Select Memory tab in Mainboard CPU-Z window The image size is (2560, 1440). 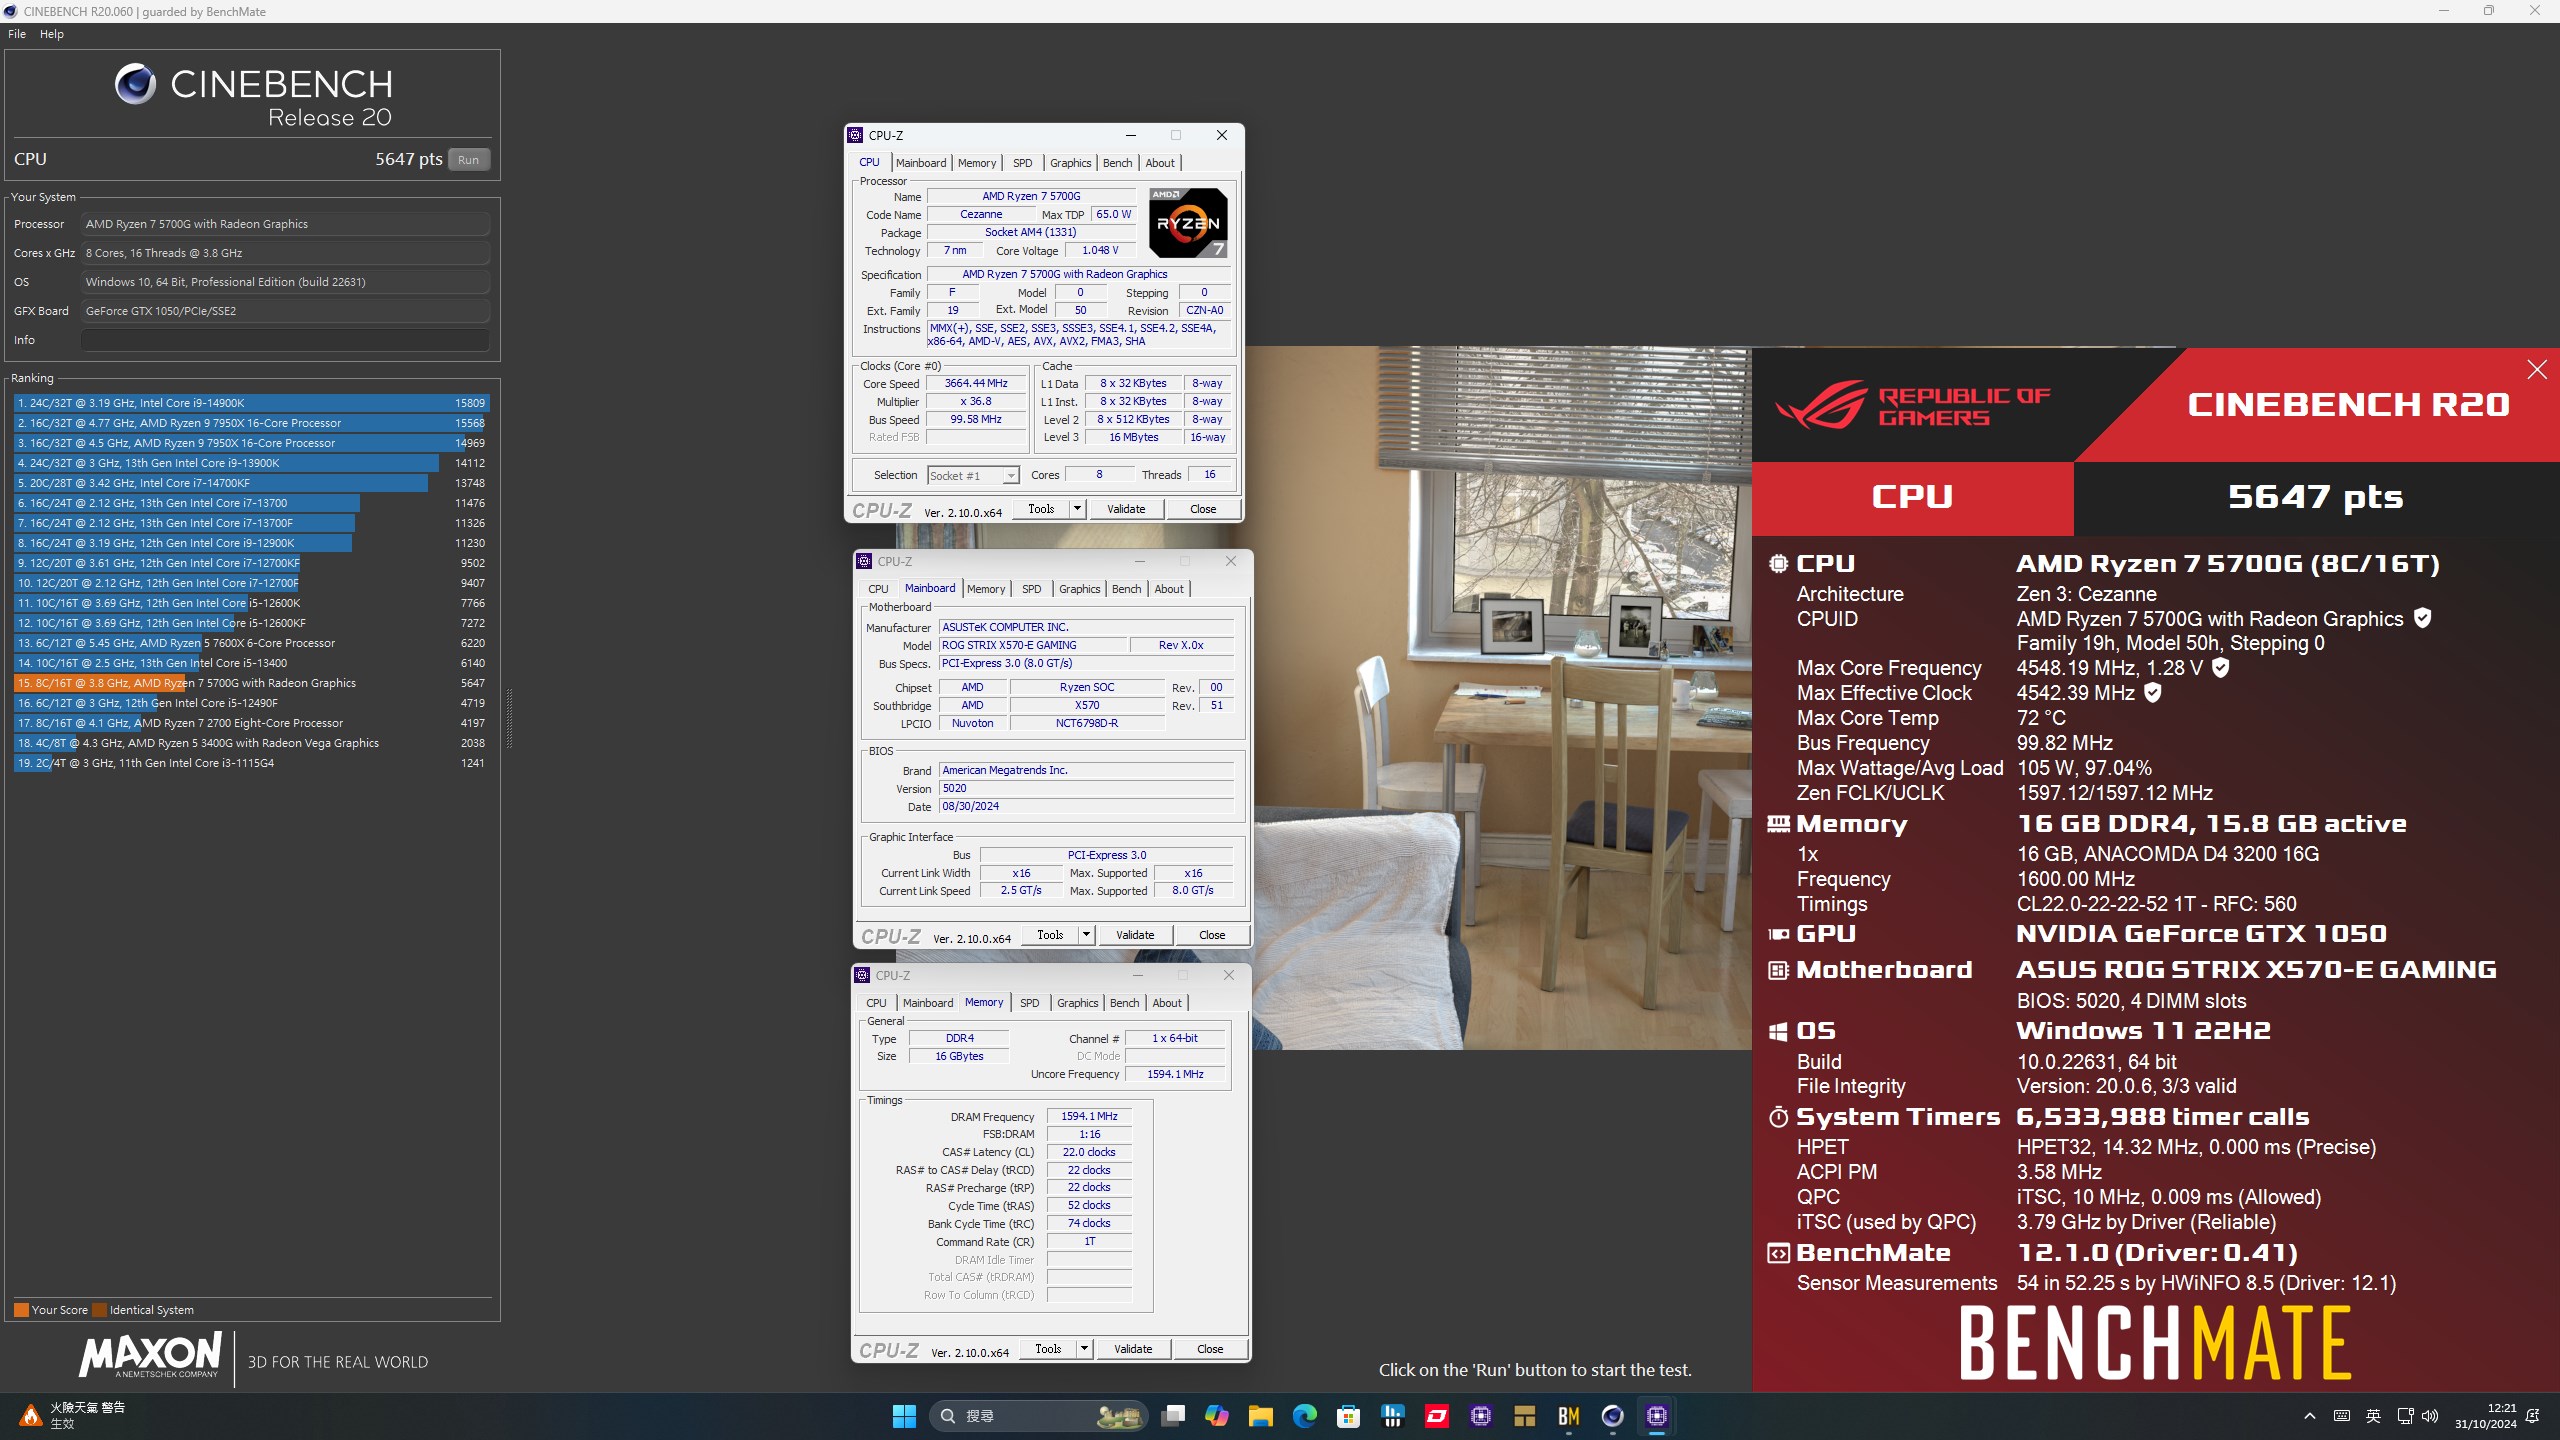click(x=986, y=589)
